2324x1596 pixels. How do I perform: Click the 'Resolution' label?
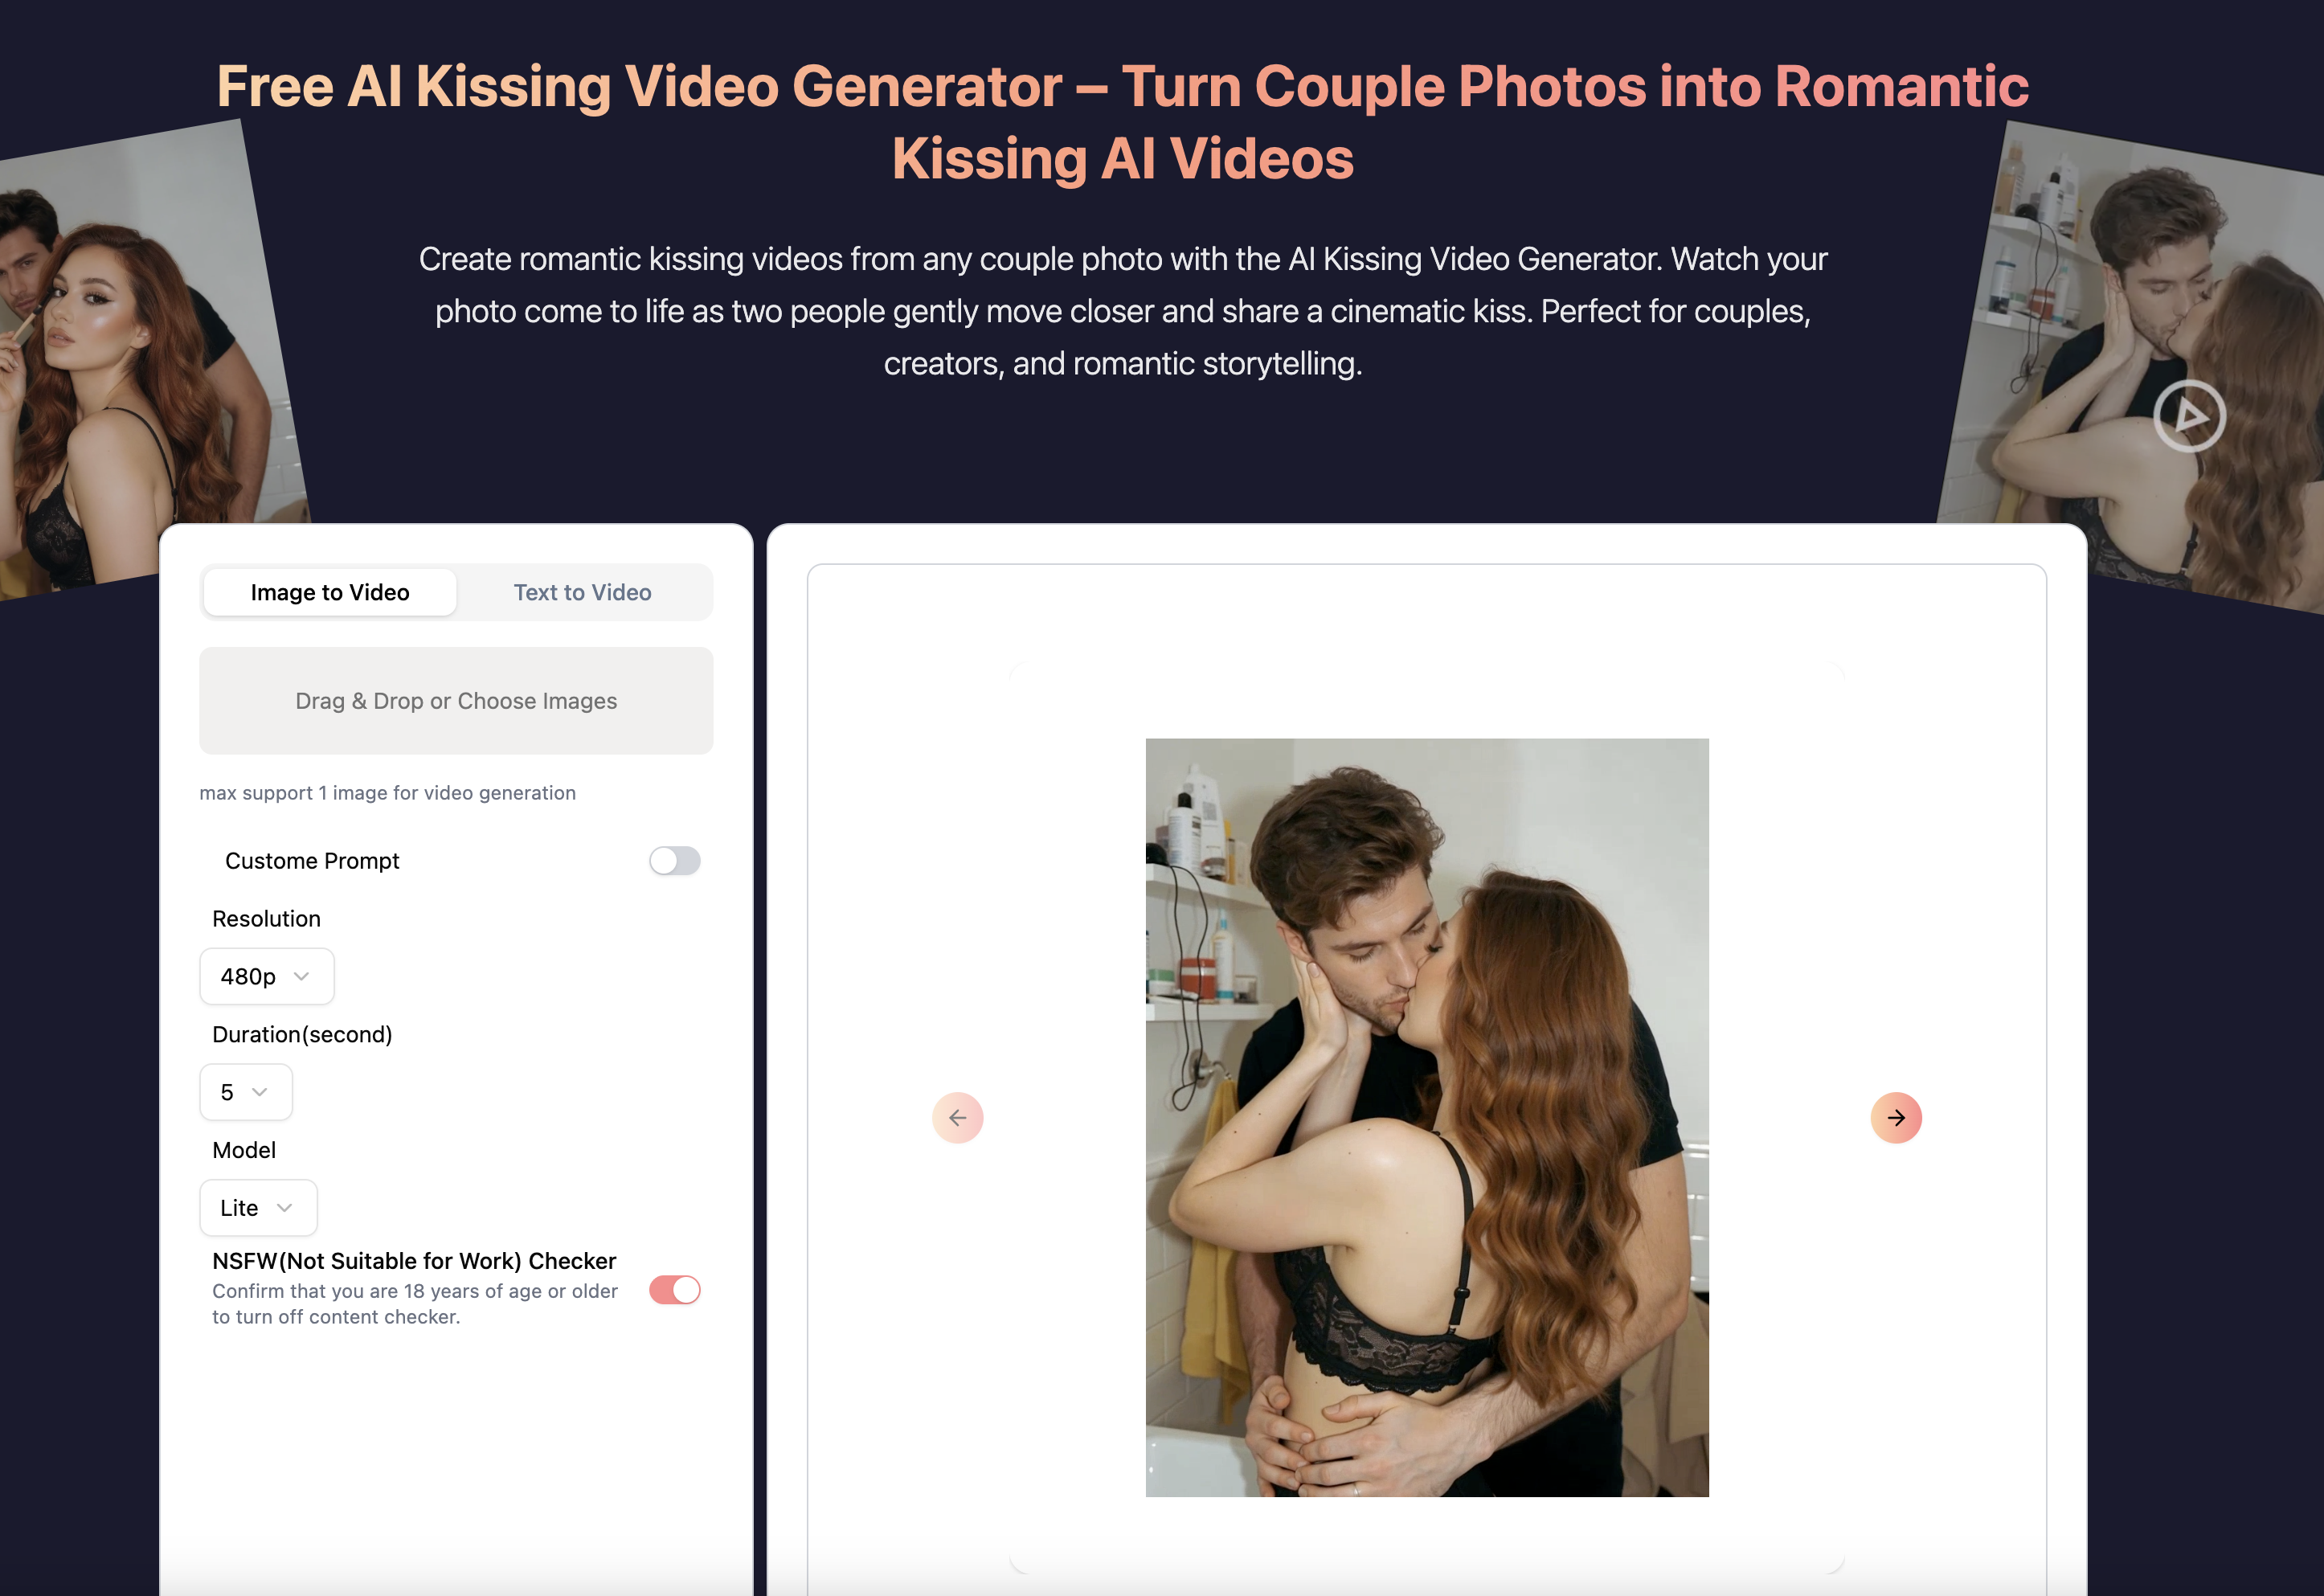(x=267, y=919)
